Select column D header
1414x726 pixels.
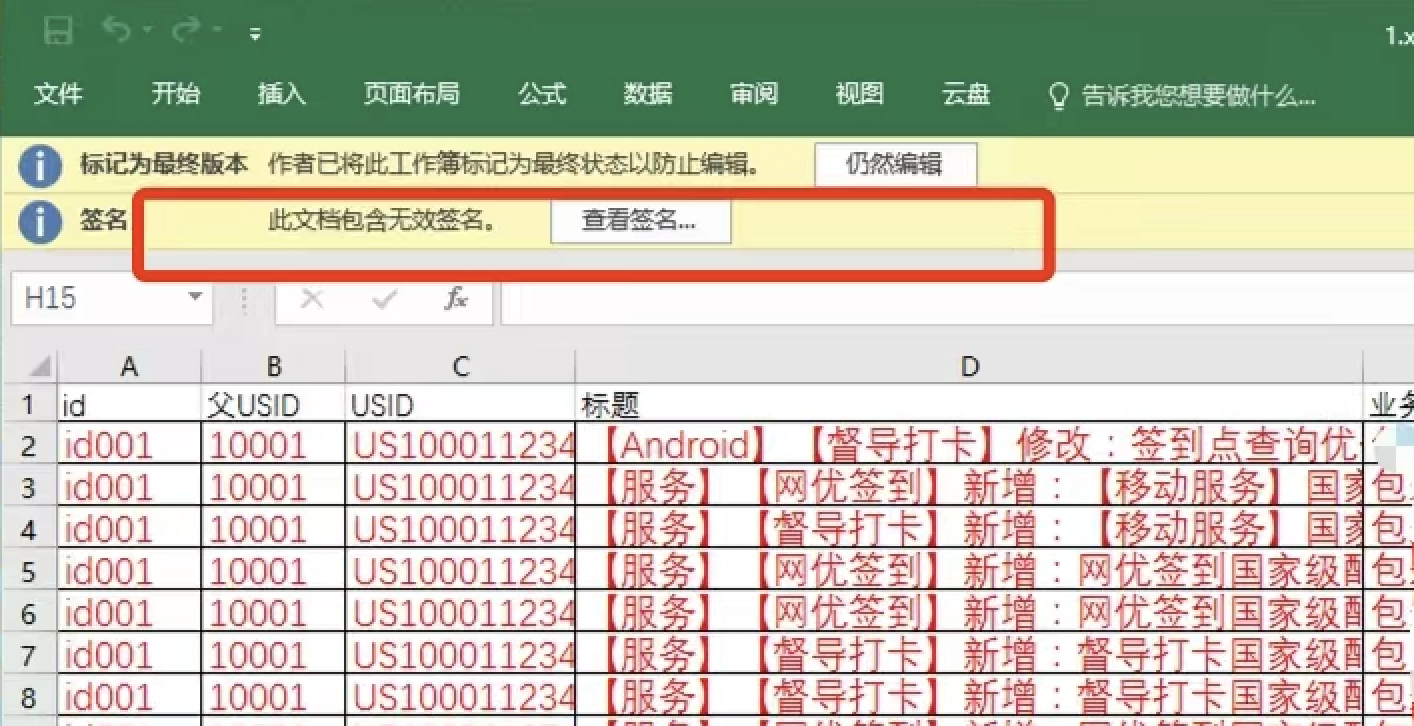[969, 367]
